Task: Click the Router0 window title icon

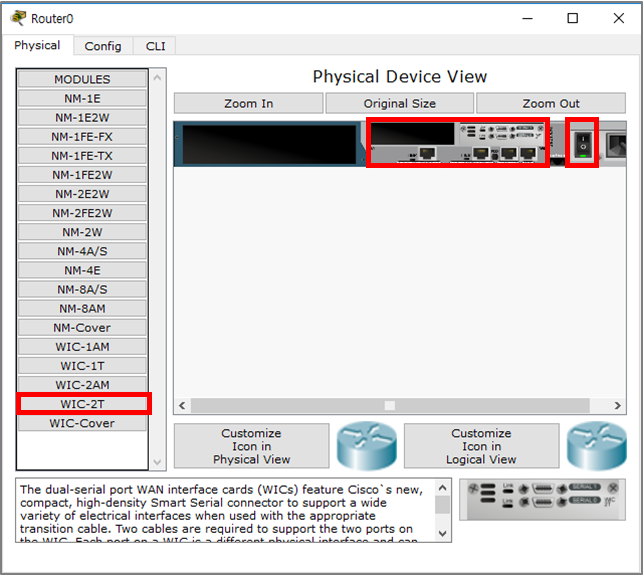Action: coord(18,18)
